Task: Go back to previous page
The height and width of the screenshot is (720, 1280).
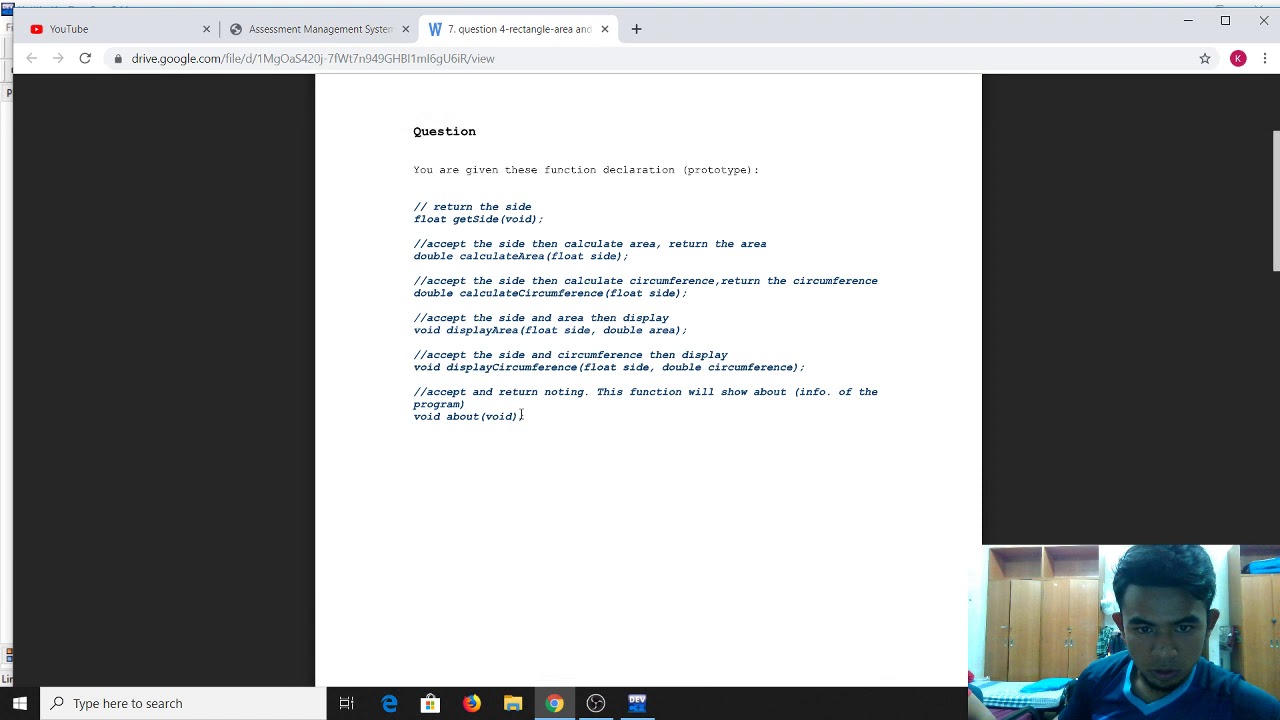Action: (x=31, y=58)
